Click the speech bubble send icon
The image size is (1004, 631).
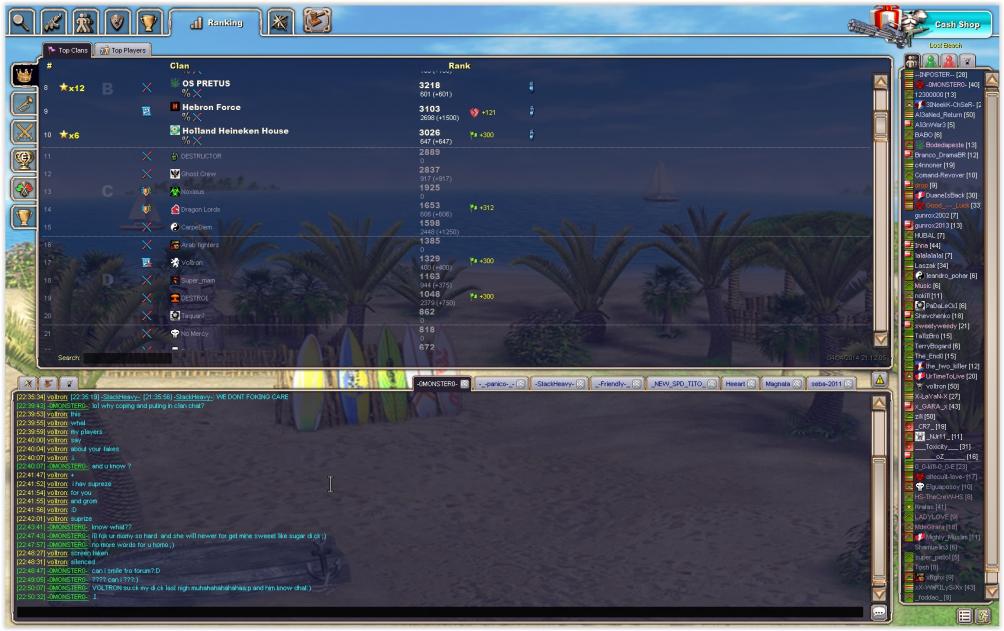pyautogui.click(x=879, y=612)
